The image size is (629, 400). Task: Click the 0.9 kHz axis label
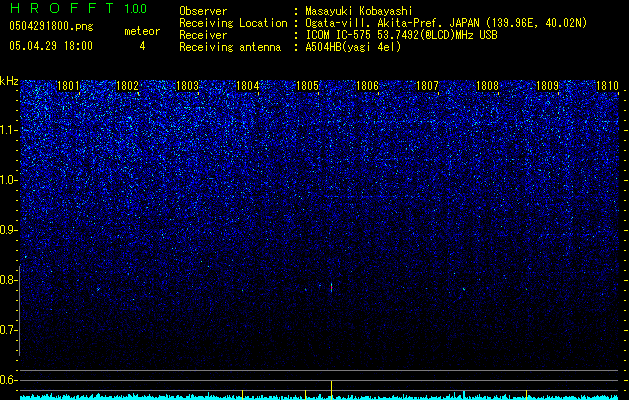pyautogui.click(x=8, y=230)
